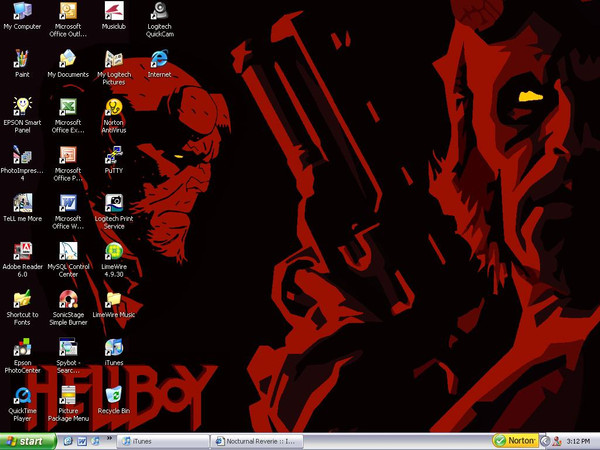600x450 pixels.
Task: Open EPSON Smart Panel shortcut
Action: [22, 115]
